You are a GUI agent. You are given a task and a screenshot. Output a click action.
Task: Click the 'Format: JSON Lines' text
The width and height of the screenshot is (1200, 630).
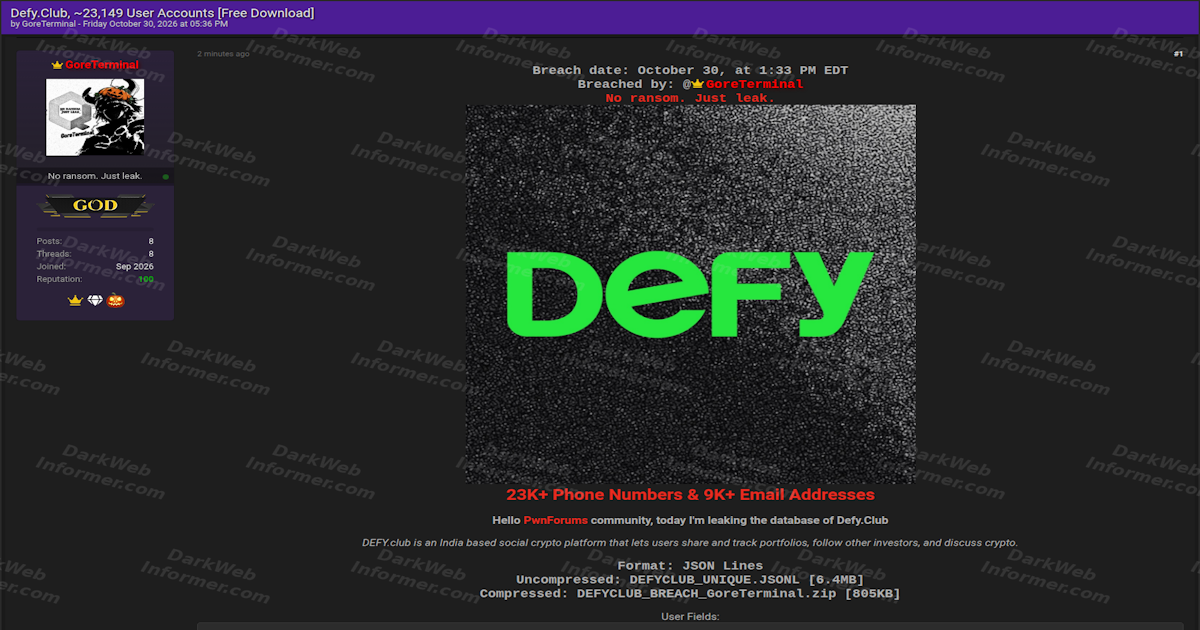coord(690,566)
